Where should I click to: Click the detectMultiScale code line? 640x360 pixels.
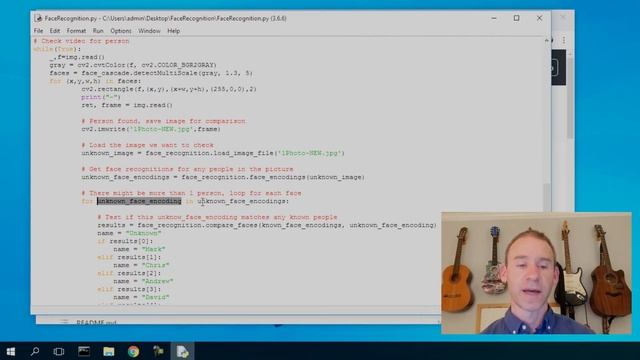(x=151, y=73)
